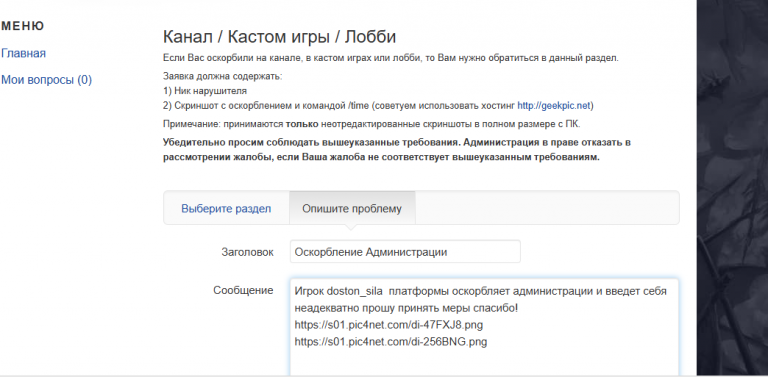
Task: Open Мои вопросы (0) link
Action: (47, 79)
